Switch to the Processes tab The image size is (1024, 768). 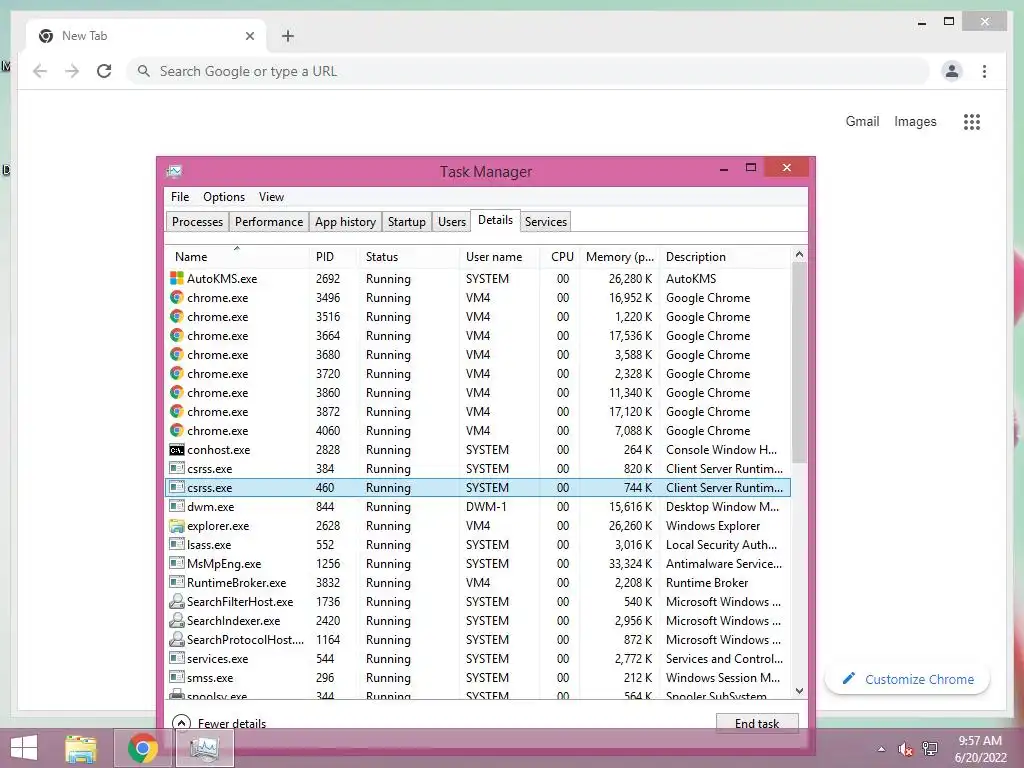[197, 221]
